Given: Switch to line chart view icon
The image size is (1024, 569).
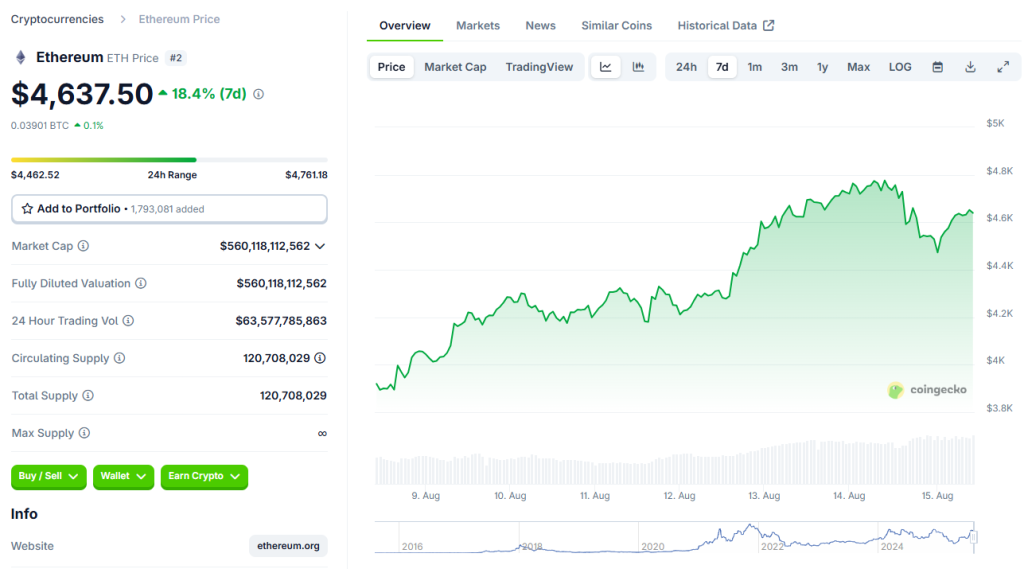Looking at the screenshot, I should coord(605,67).
